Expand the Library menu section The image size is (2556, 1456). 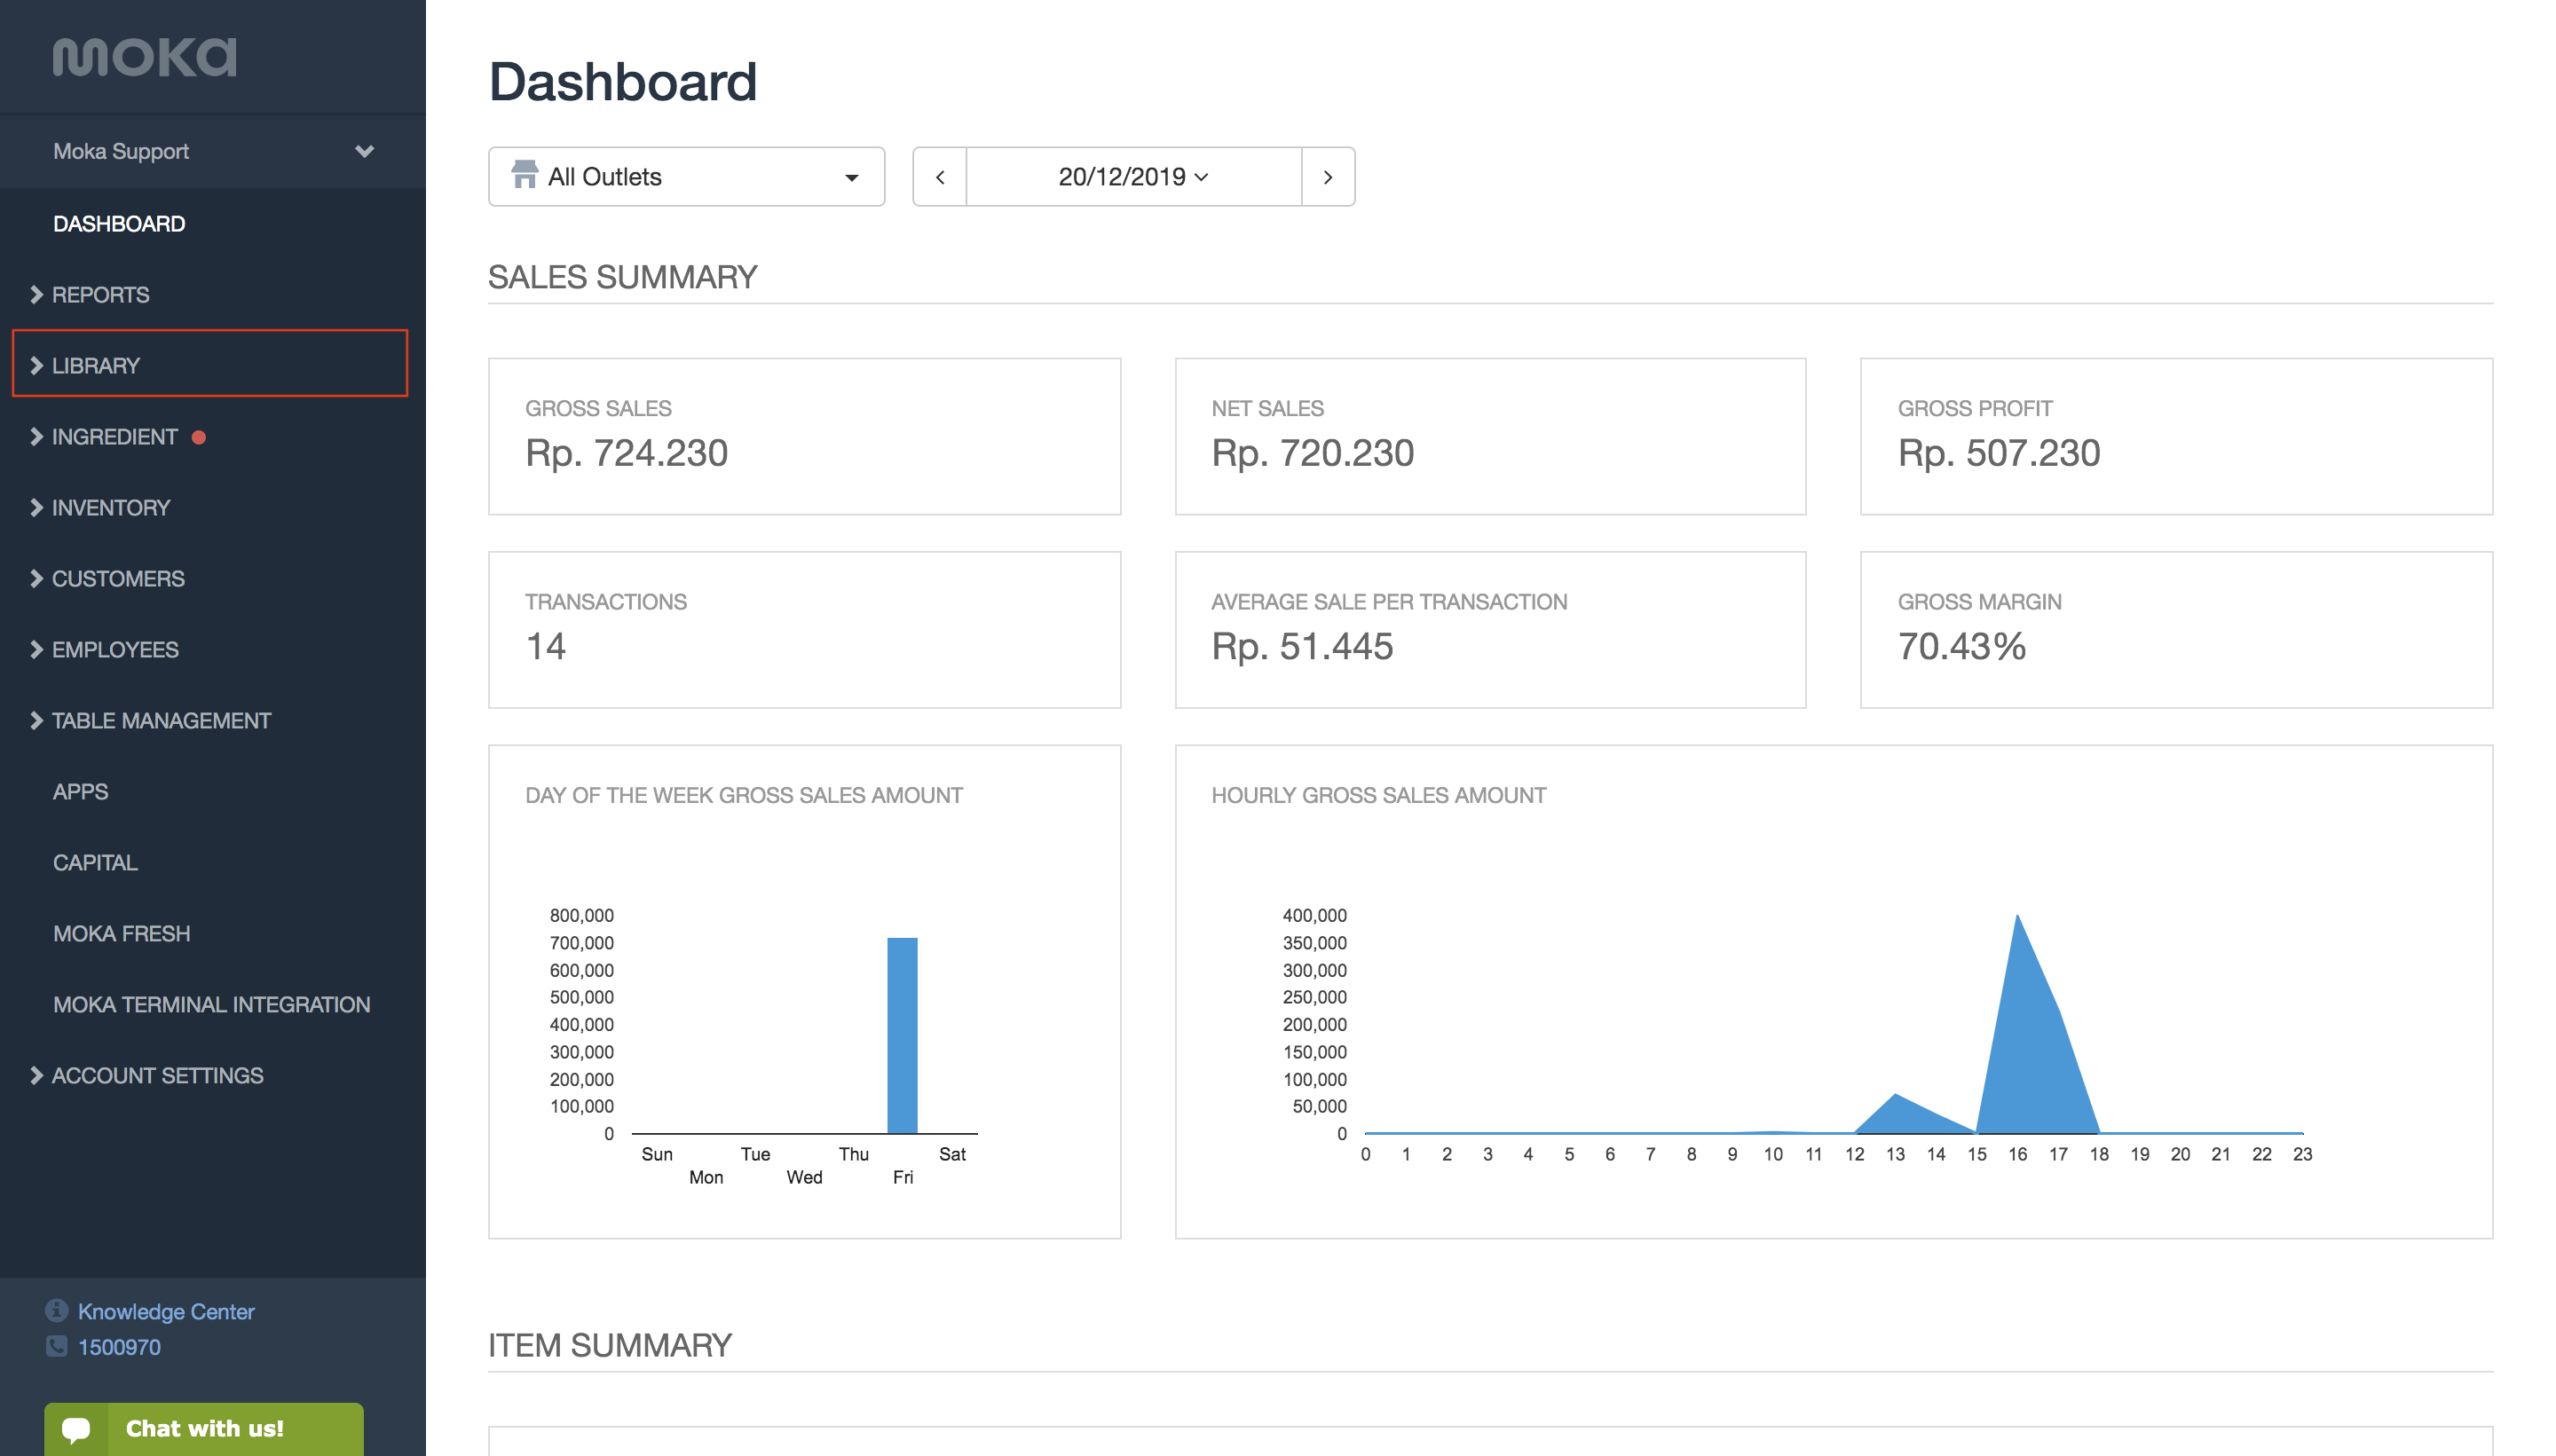coord(210,365)
